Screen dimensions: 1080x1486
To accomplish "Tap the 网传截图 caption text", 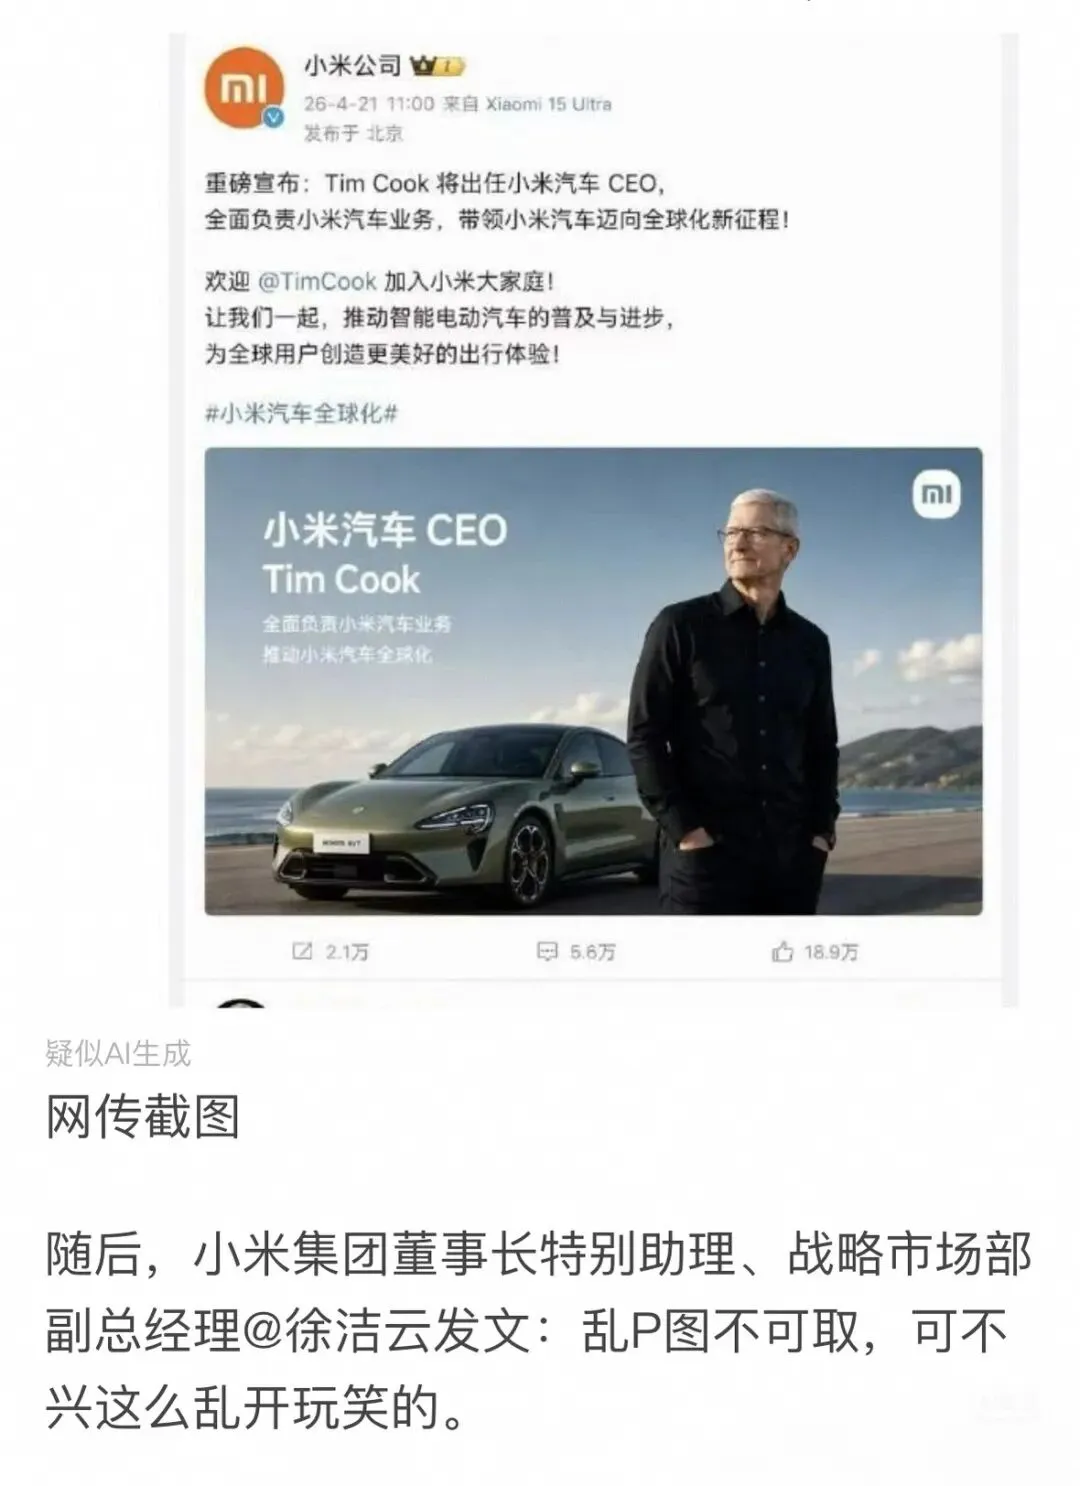I will coord(143,1116).
